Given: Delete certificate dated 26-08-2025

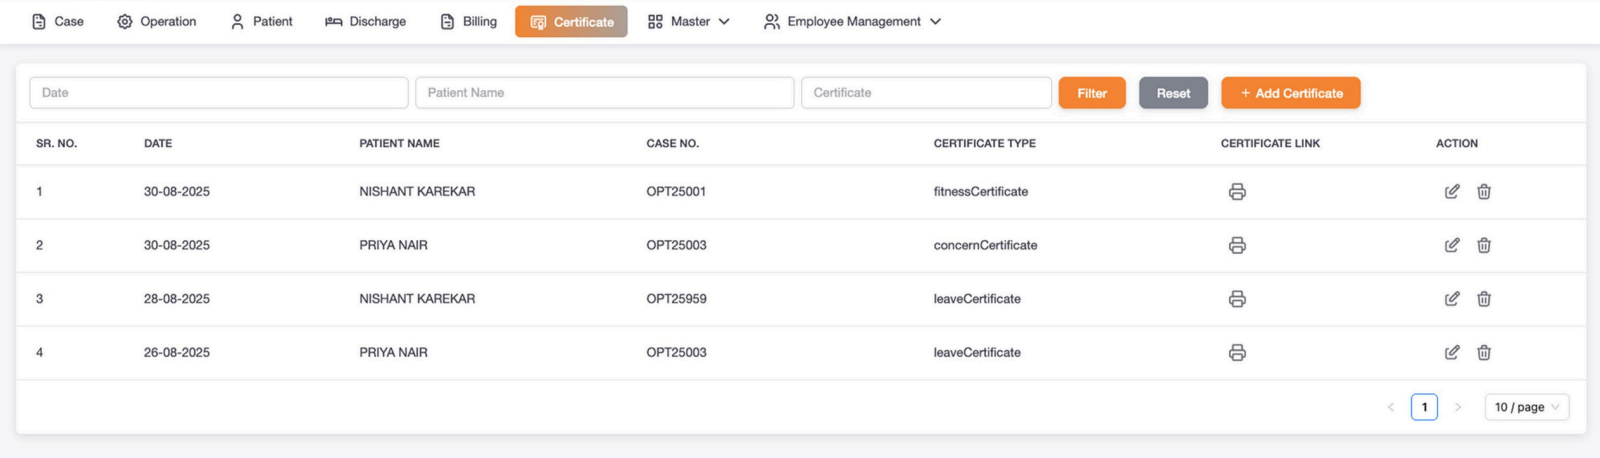Looking at the screenshot, I should [x=1484, y=353].
